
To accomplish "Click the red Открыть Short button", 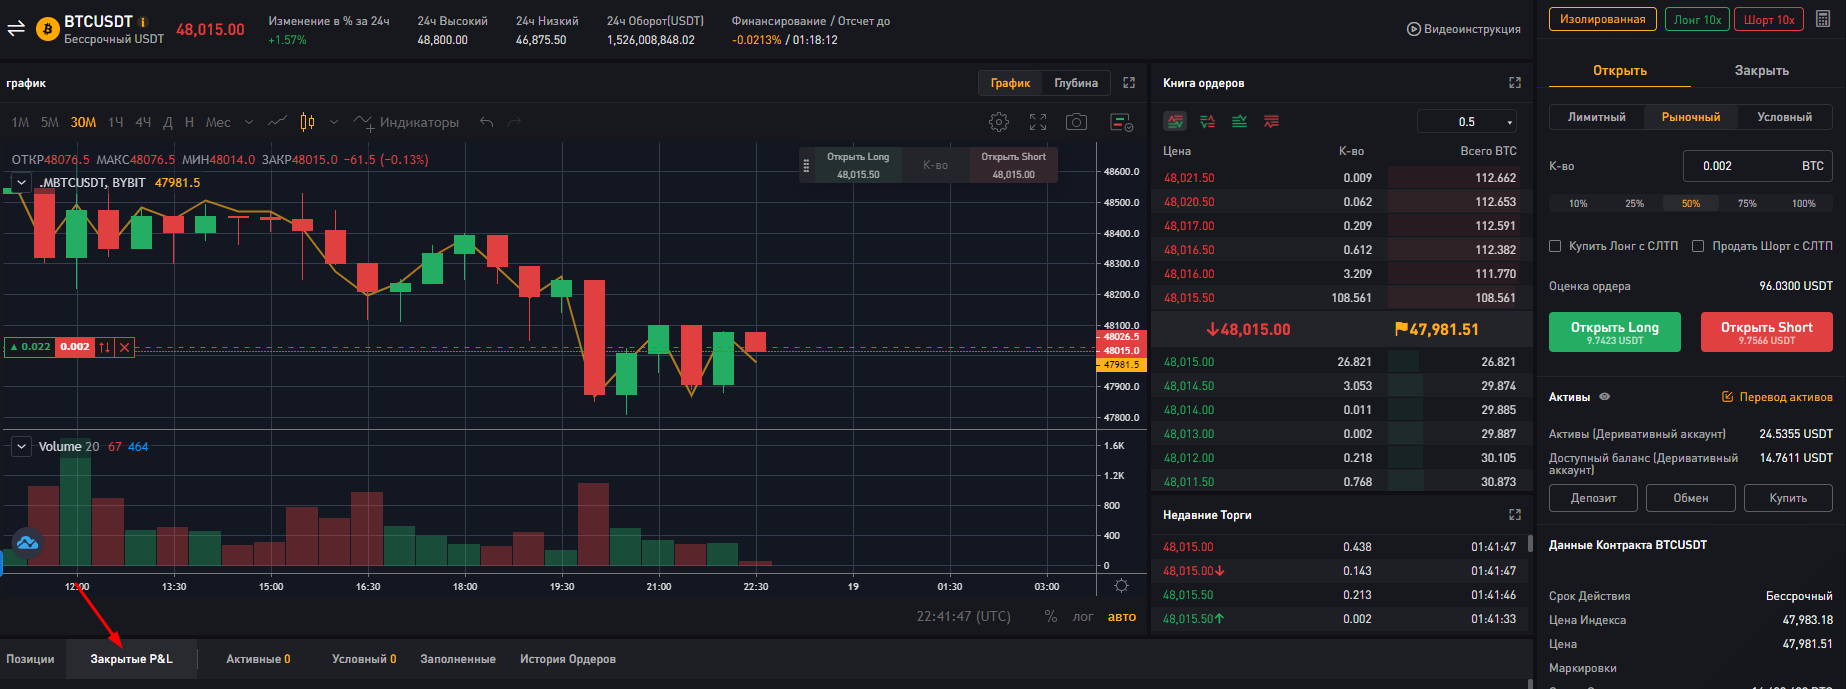I will click(x=1766, y=332).
